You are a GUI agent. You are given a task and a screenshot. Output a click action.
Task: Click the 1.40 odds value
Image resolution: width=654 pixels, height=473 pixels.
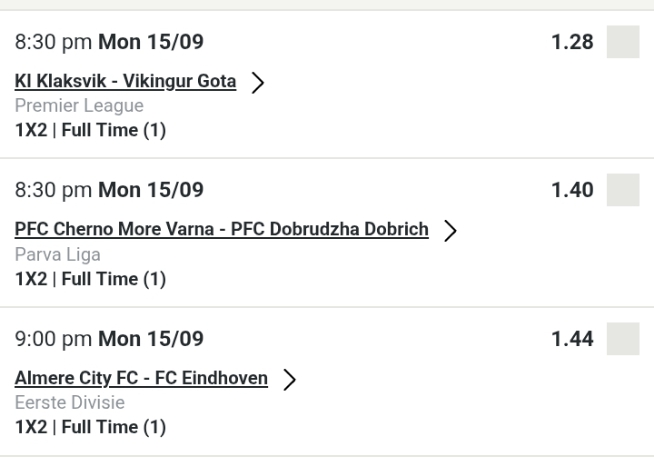tap(574, 190)
